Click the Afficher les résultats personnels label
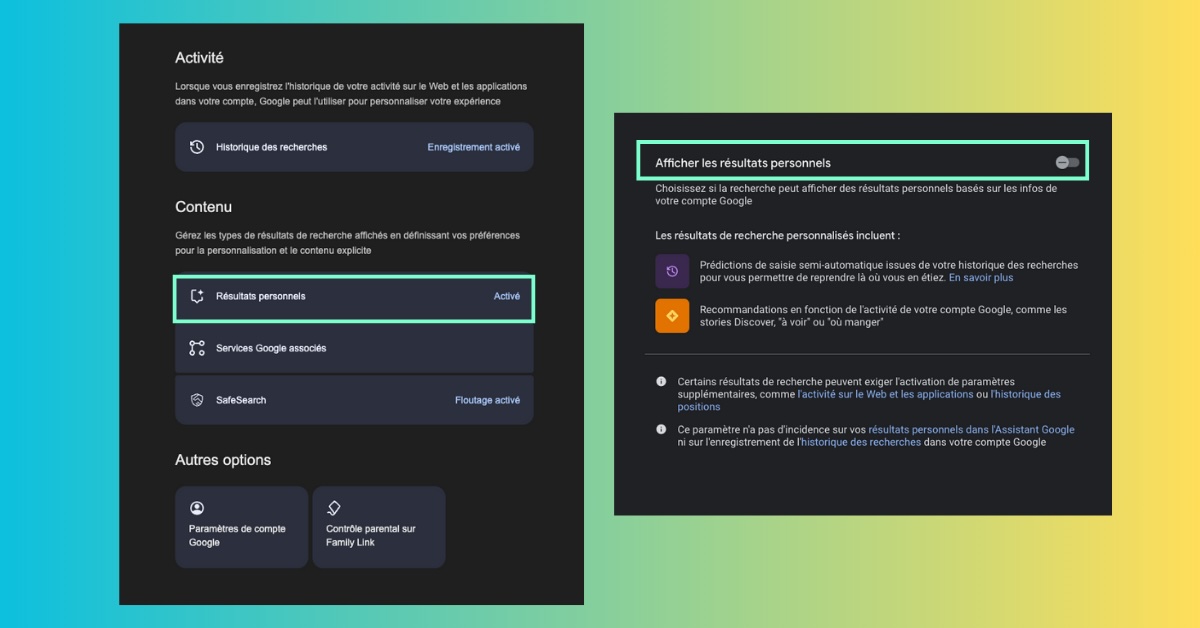Viewport: 1200px width, 628px height. pos(743,162)
